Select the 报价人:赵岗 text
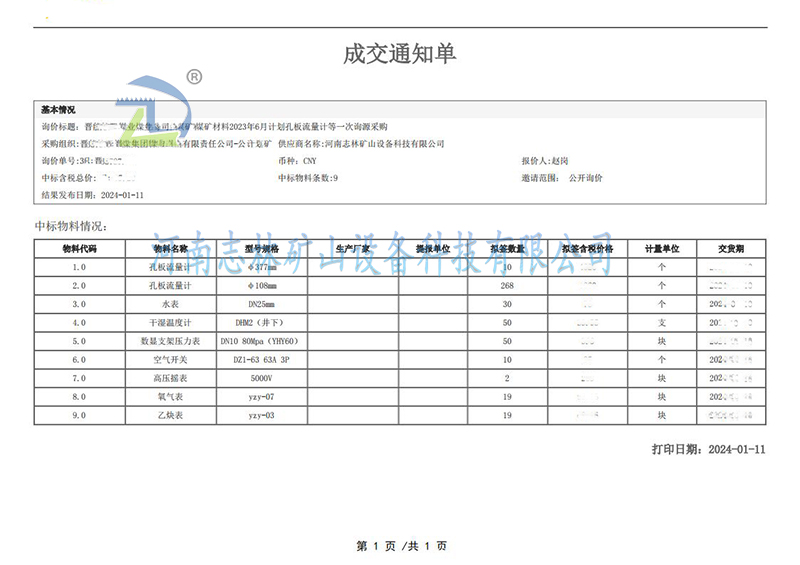Image resolution: width=800 pixels, height=565 pixels. [544, 161]
